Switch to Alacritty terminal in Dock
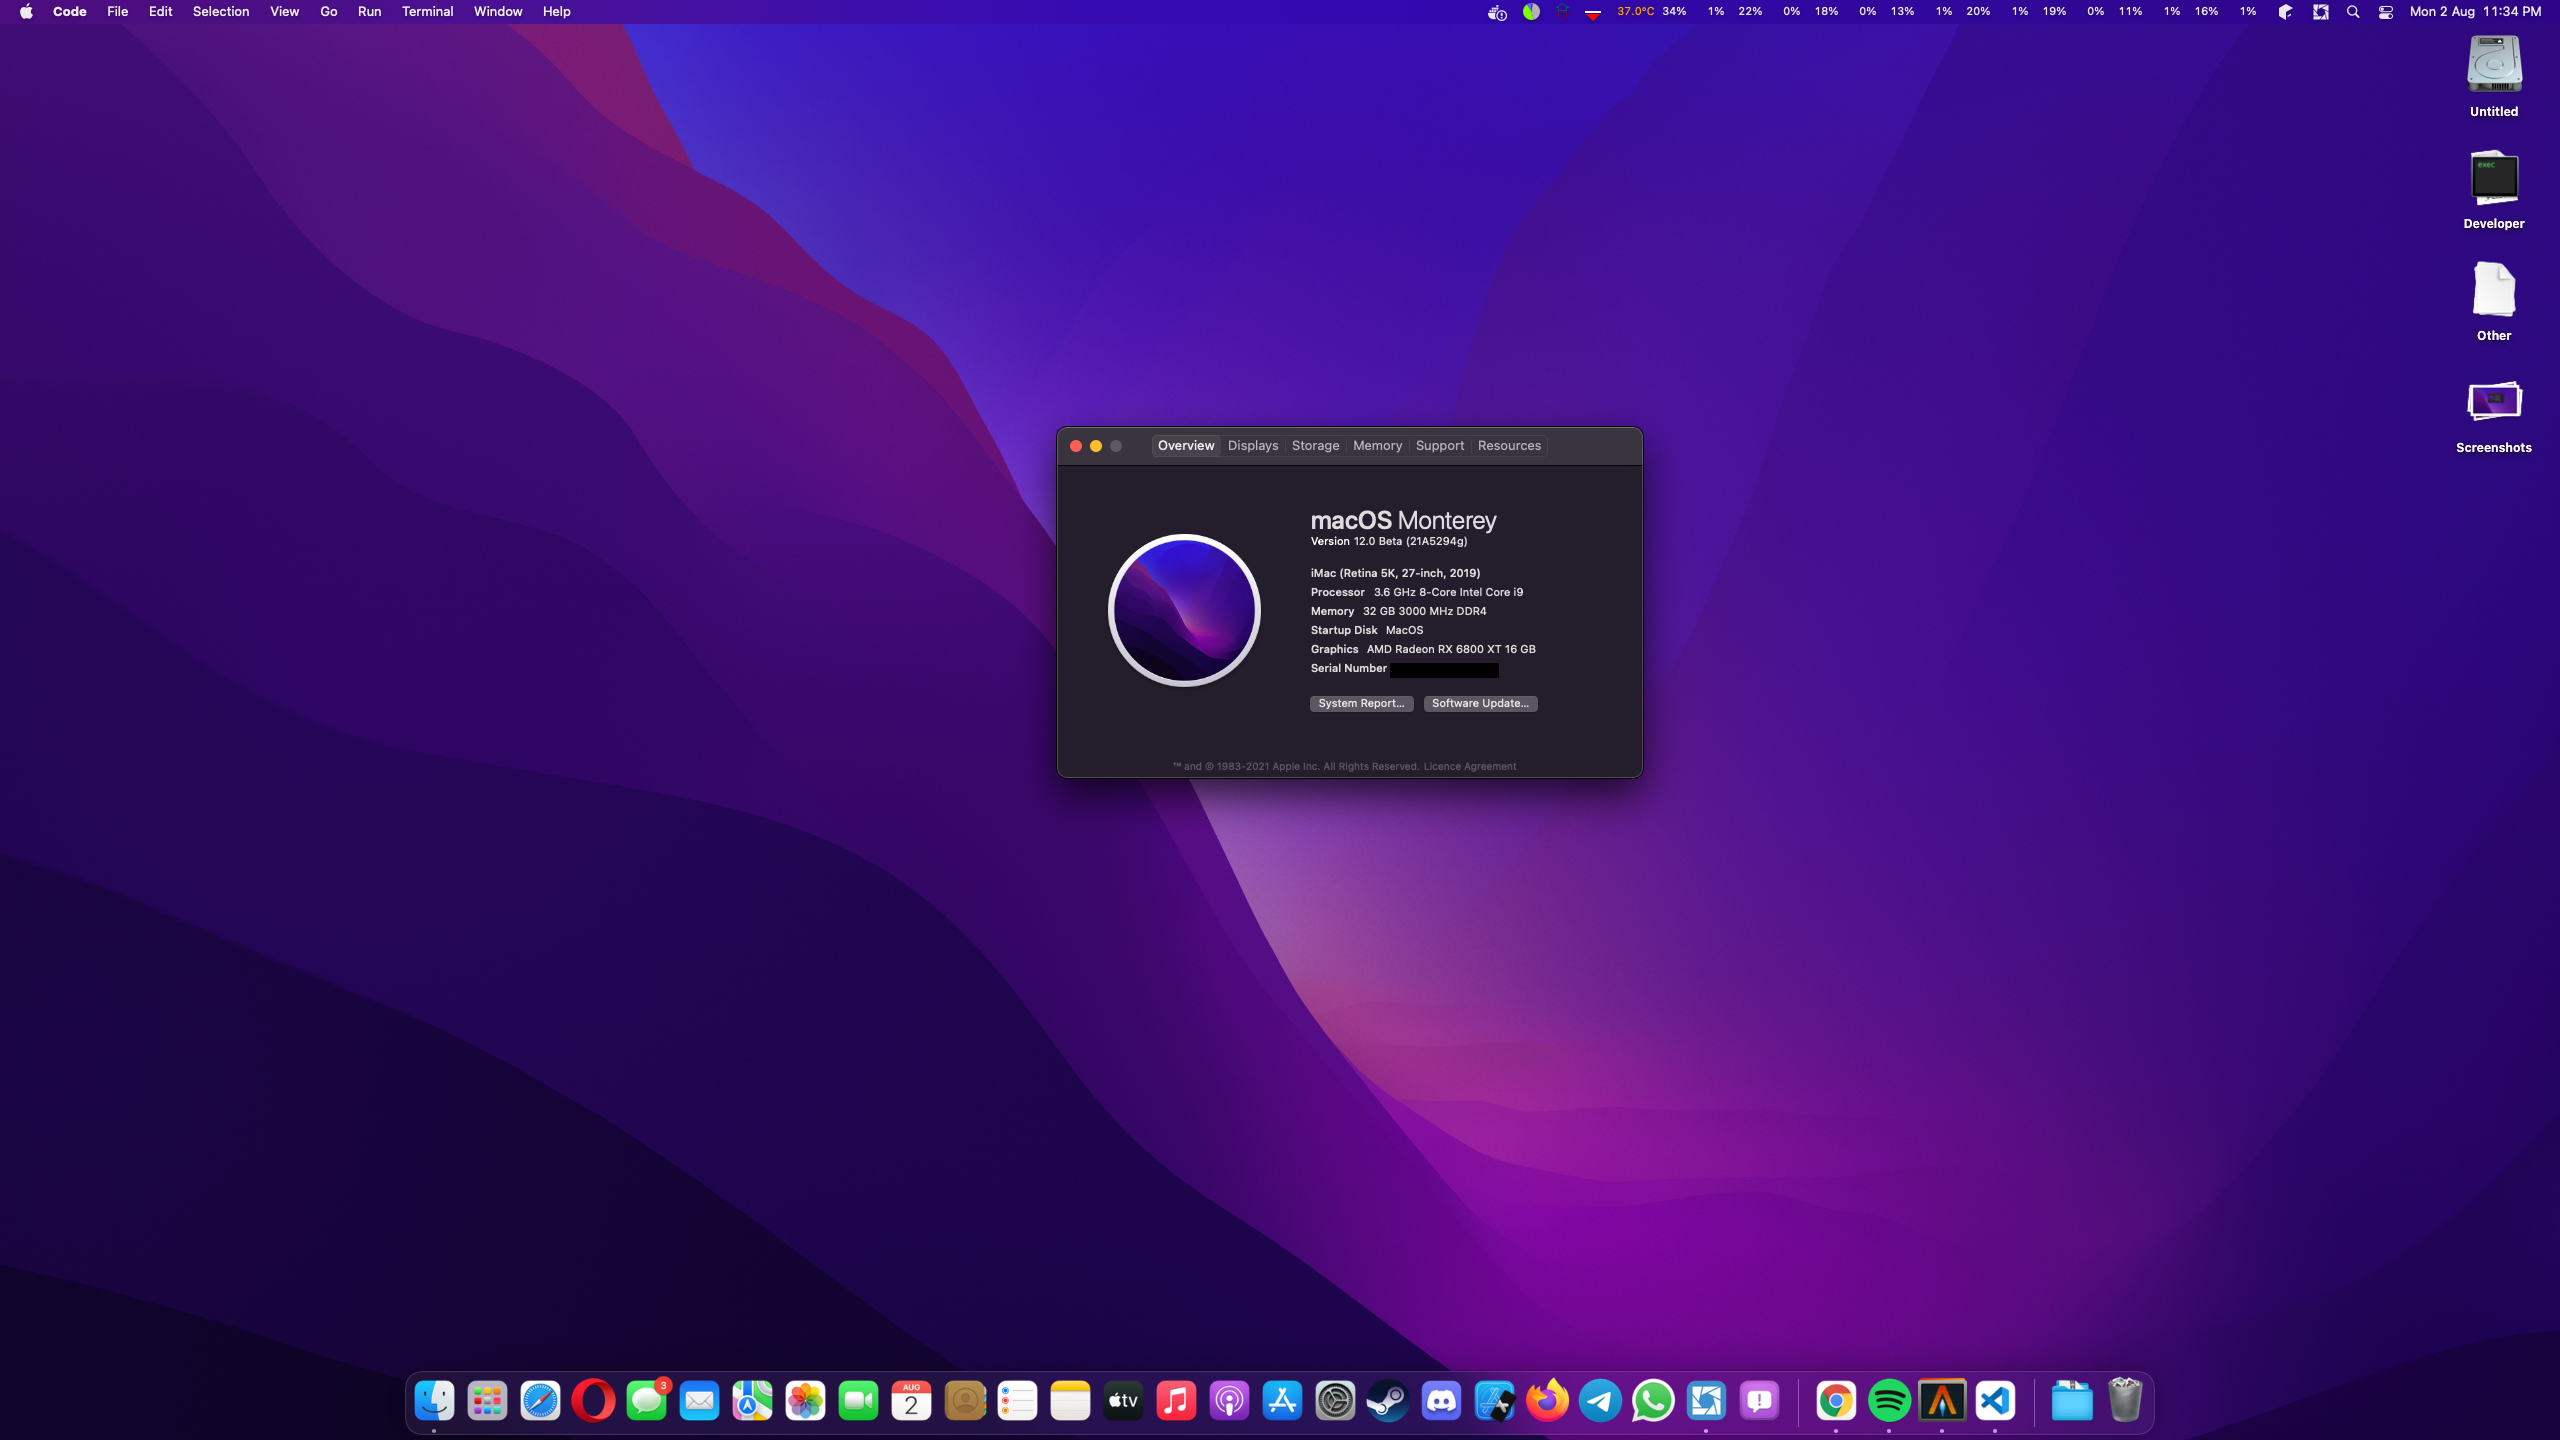 tap(1942, 1401)
